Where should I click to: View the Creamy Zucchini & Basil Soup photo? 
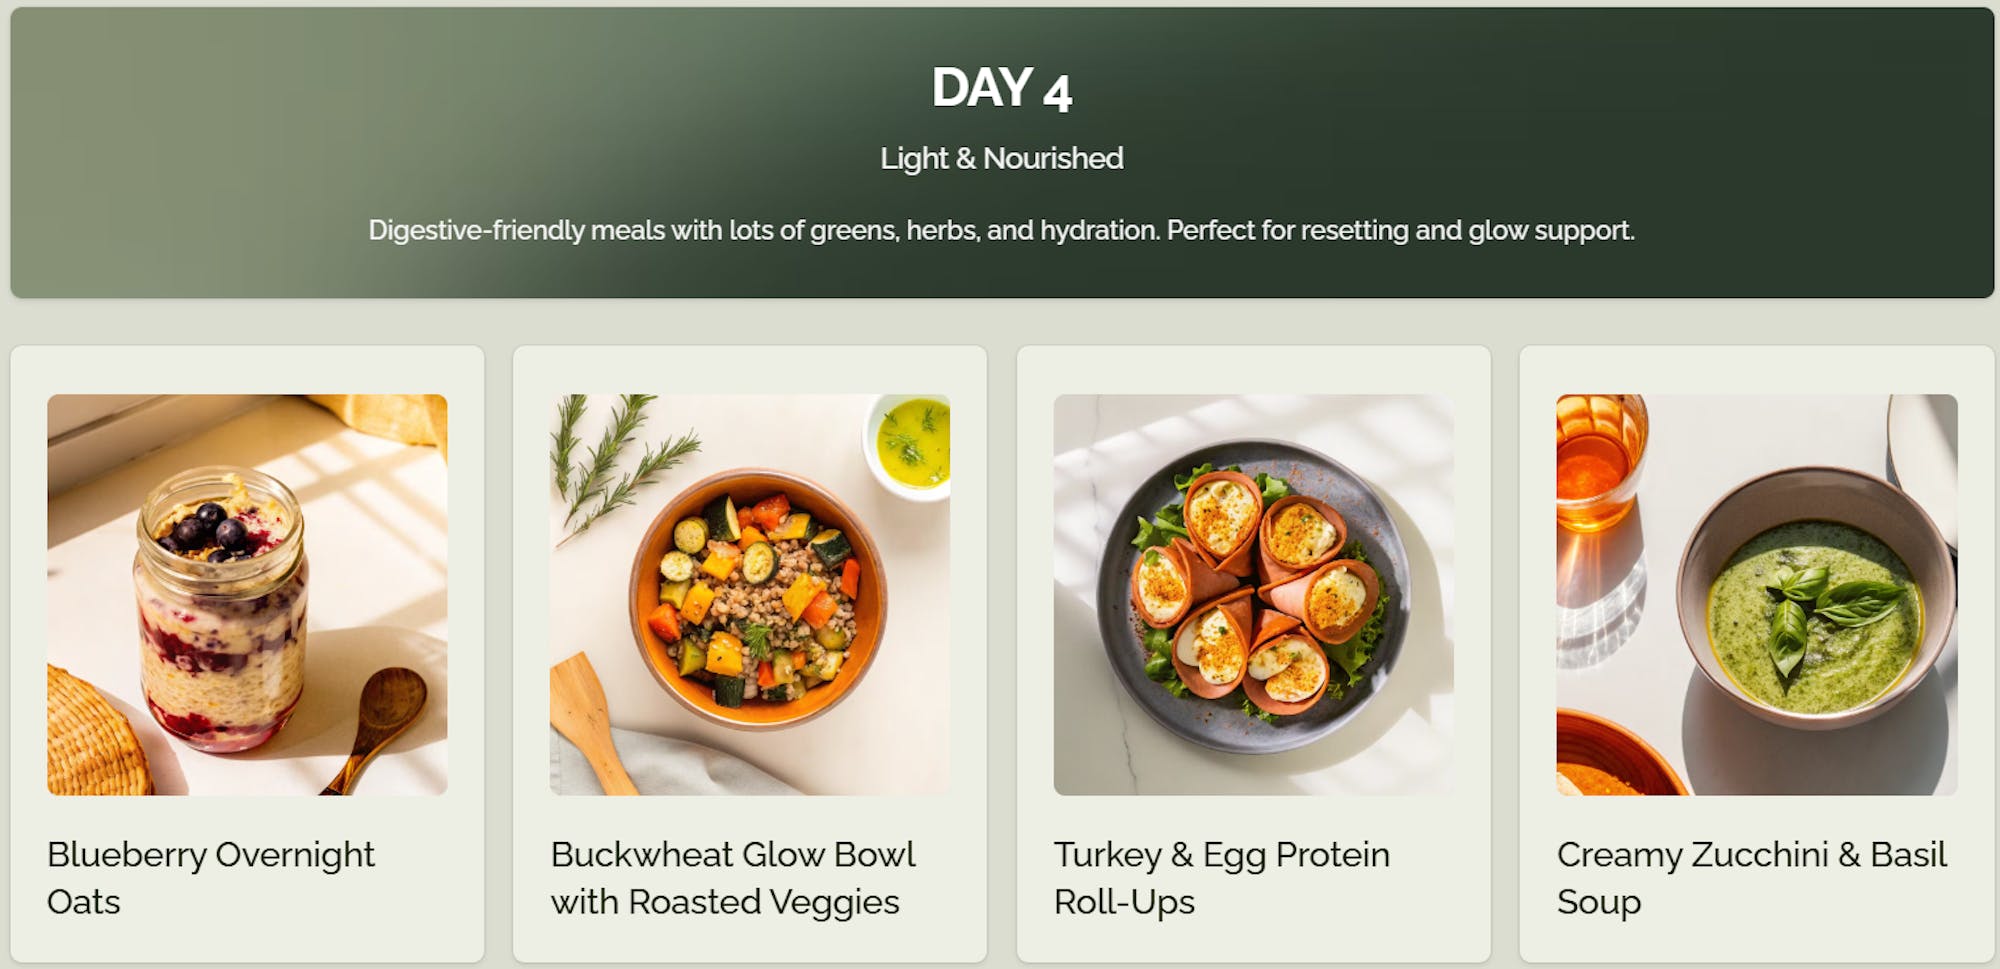click(x=1756, y=594)
